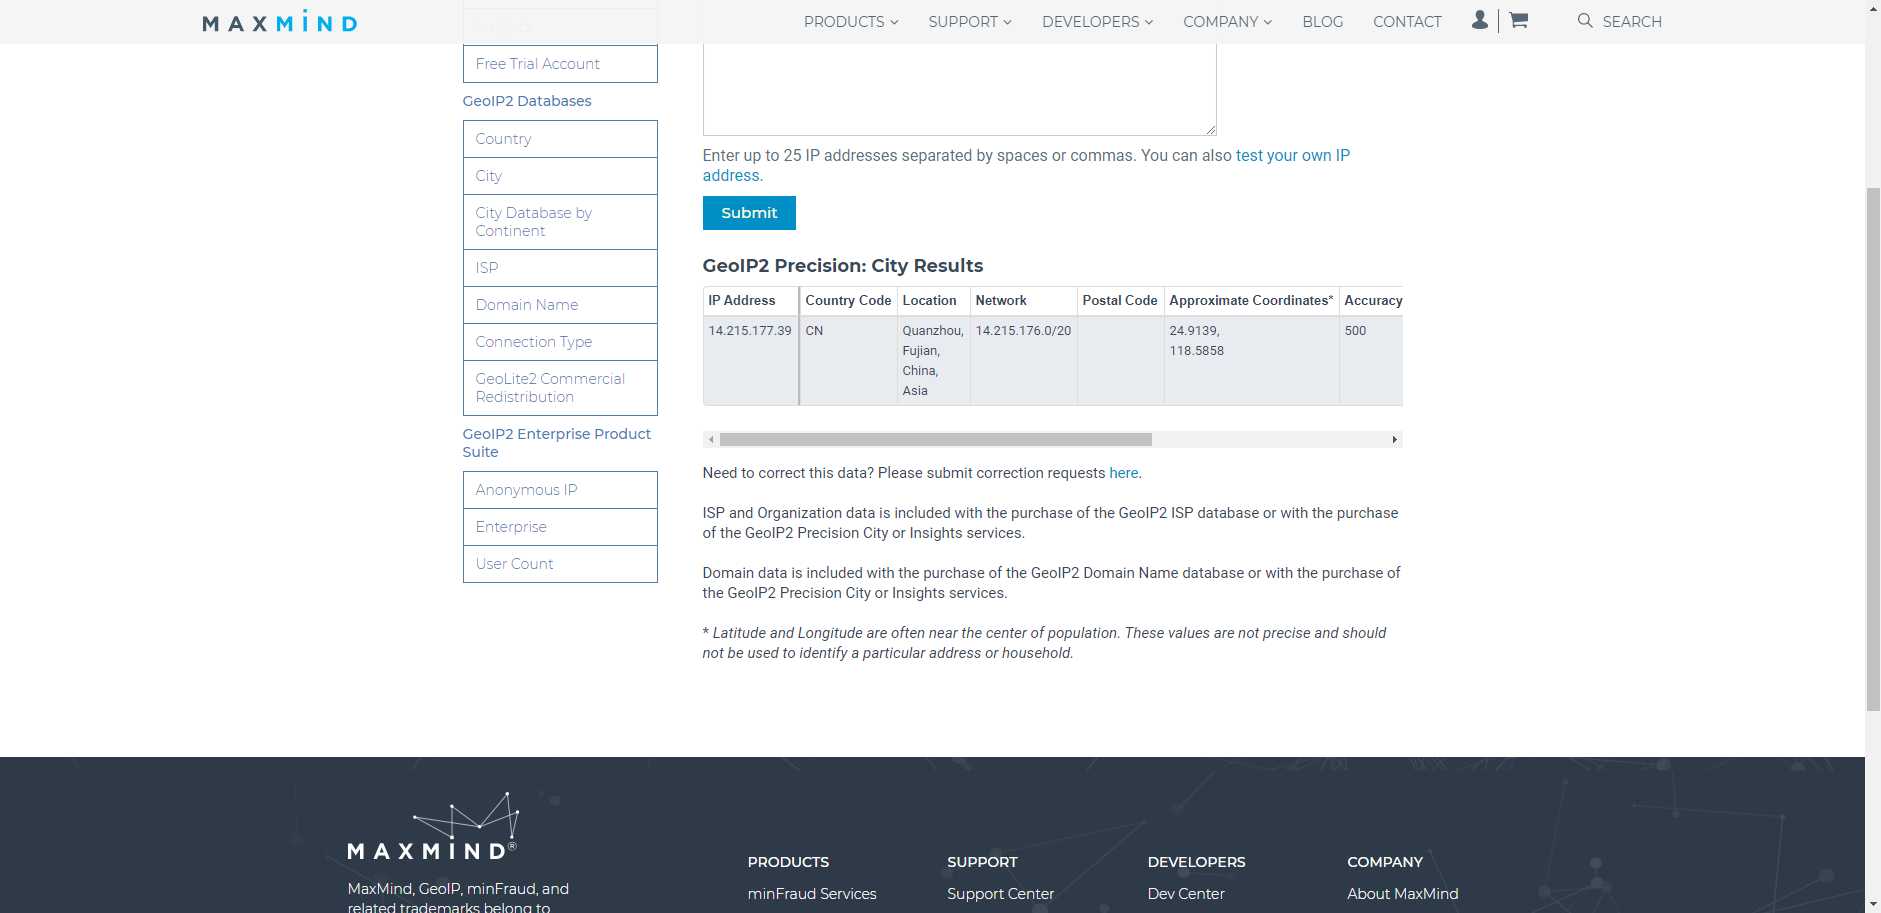
Task: Open Free Trial Account sidebar item
Action: click(560, 64)
